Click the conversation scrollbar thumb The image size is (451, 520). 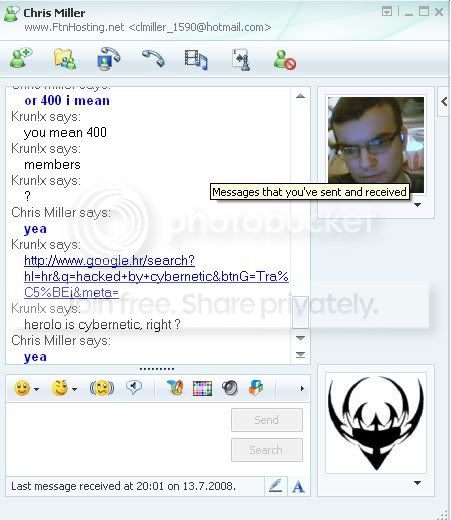tap(300, 312)
